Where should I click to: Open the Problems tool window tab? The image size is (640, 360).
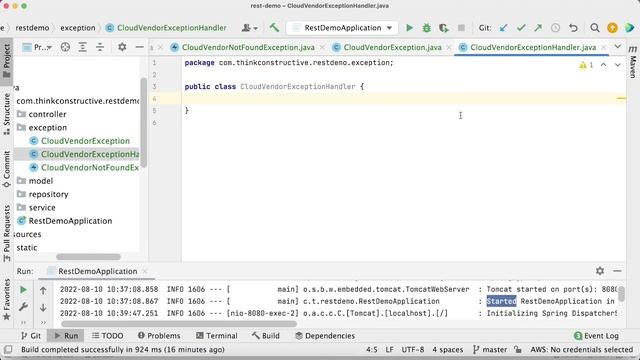click(159, 336)
